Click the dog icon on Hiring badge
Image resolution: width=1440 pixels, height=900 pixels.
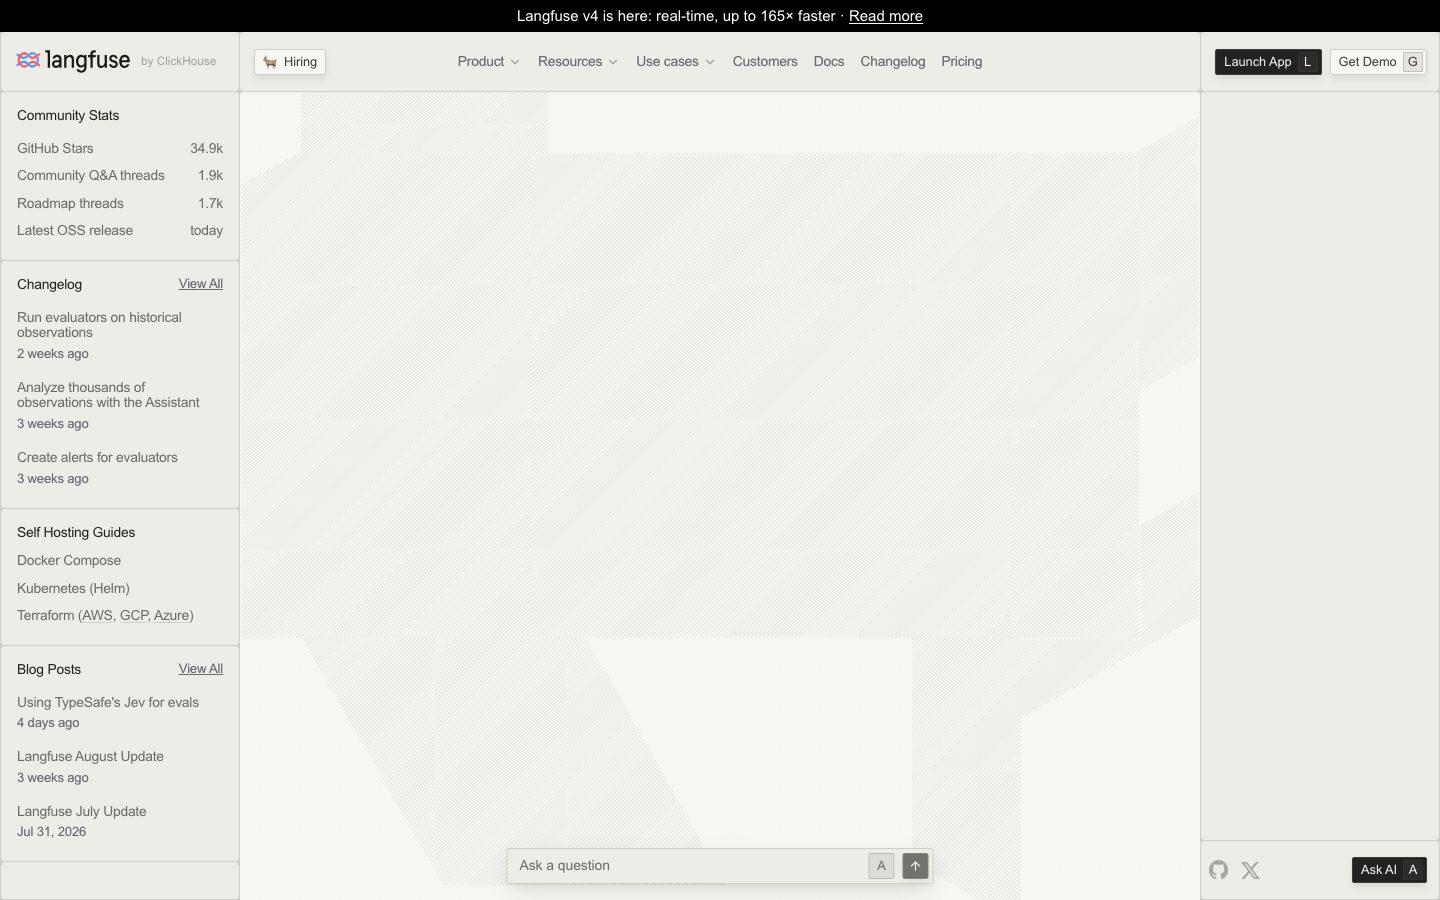click(x=270, y=62)
